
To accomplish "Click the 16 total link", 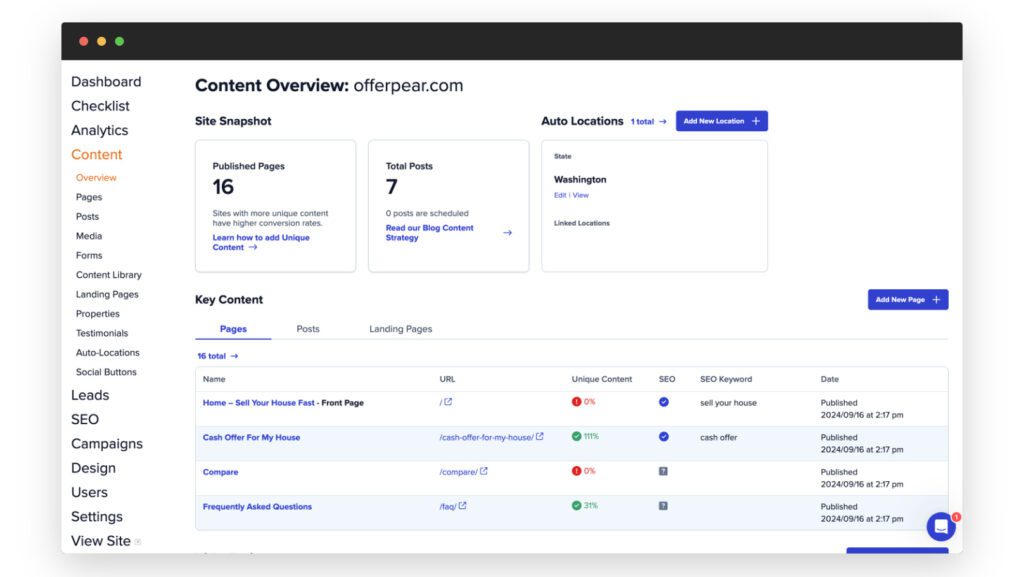I will (212, 356).
